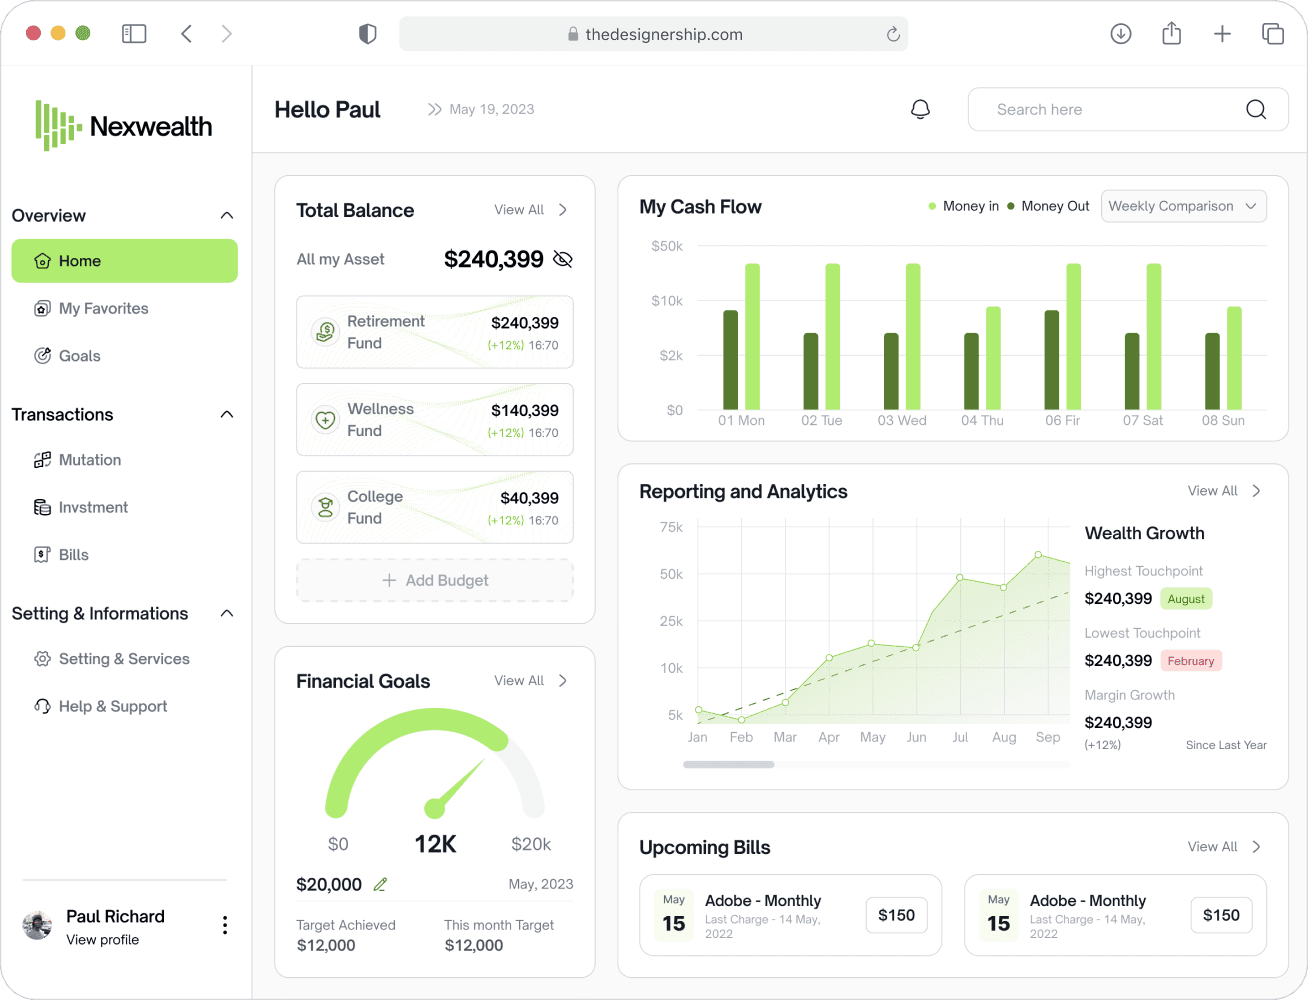The image size is (1308, 1000).
Task: Open the College Fund card
Action: [x=435, y=507]
